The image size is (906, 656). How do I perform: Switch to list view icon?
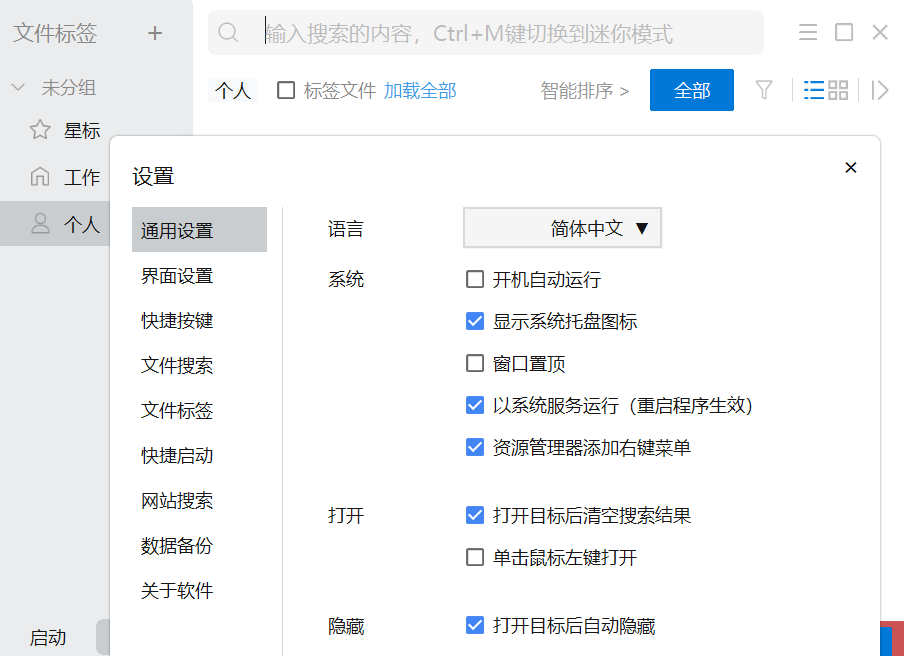814,90
